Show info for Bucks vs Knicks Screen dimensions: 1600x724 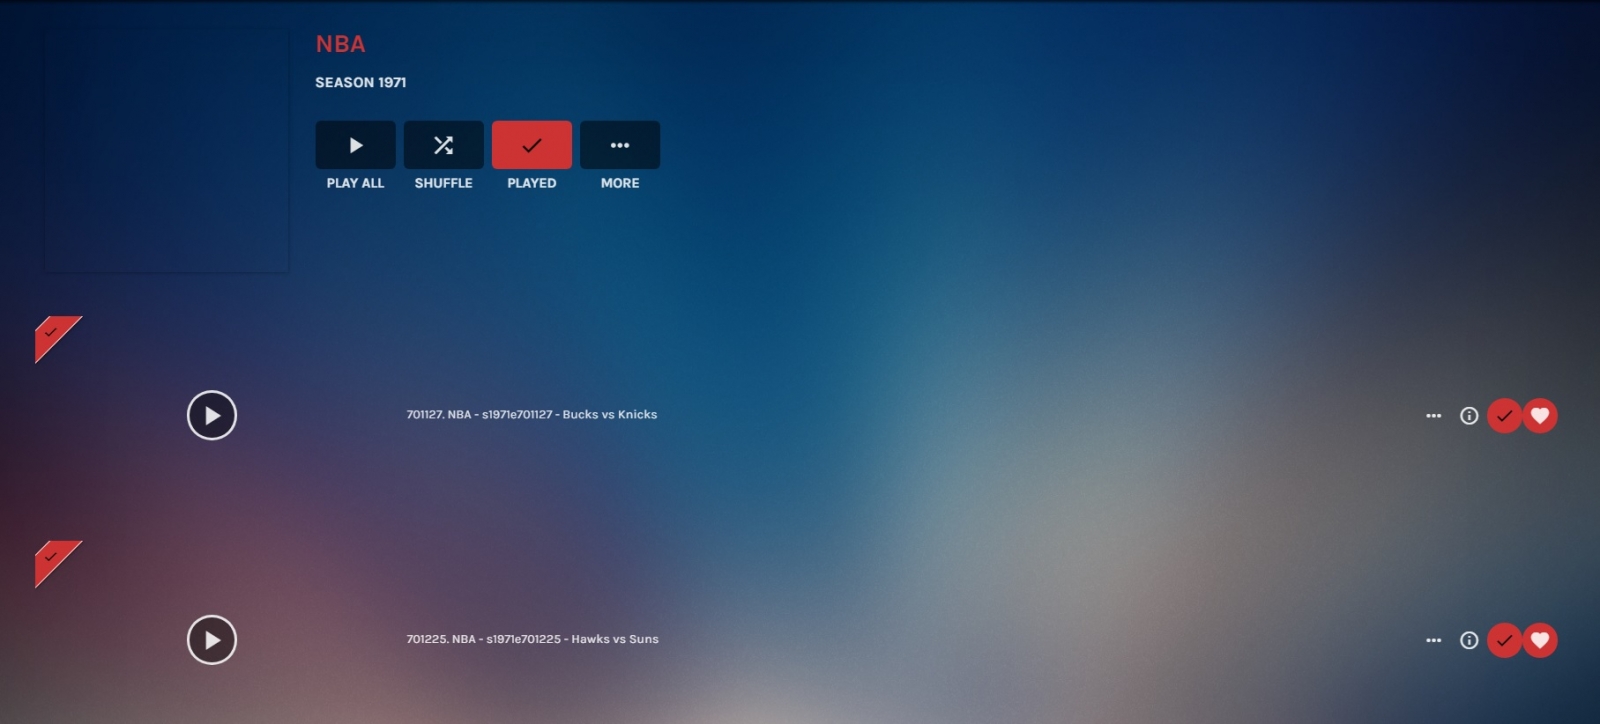point(1469,415)
